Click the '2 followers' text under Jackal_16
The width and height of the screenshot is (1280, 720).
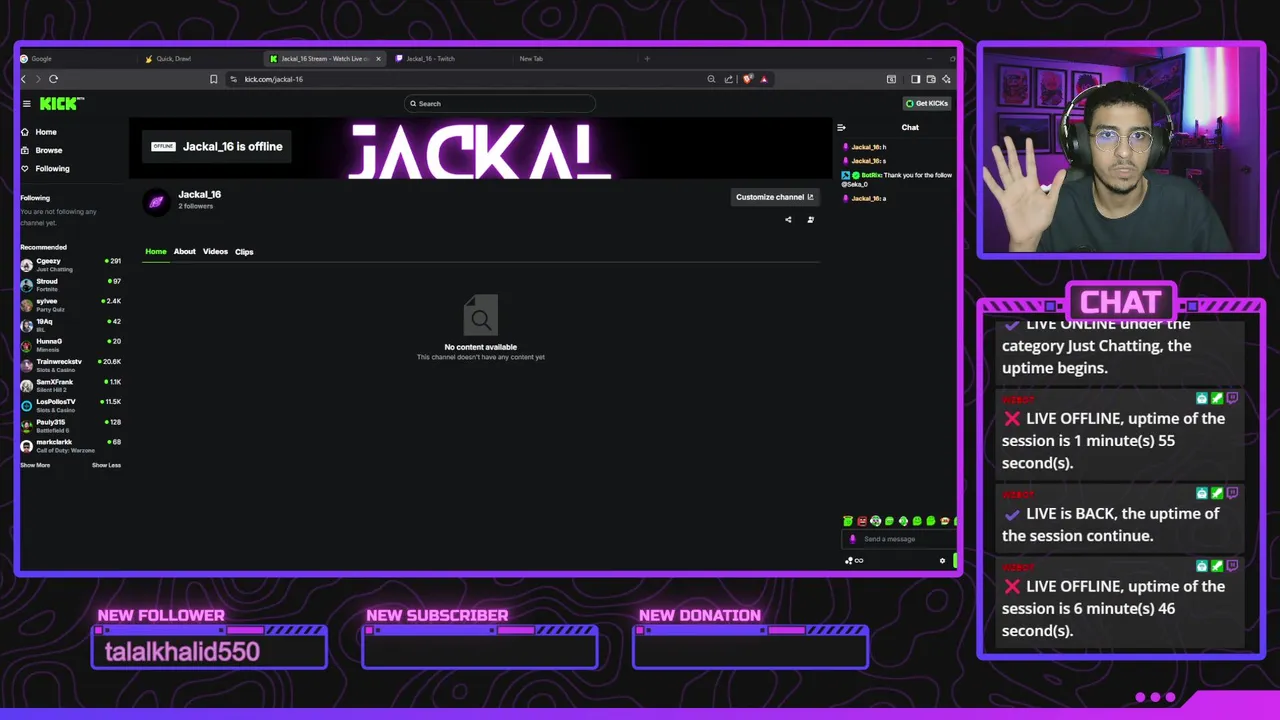coord(196,206)
